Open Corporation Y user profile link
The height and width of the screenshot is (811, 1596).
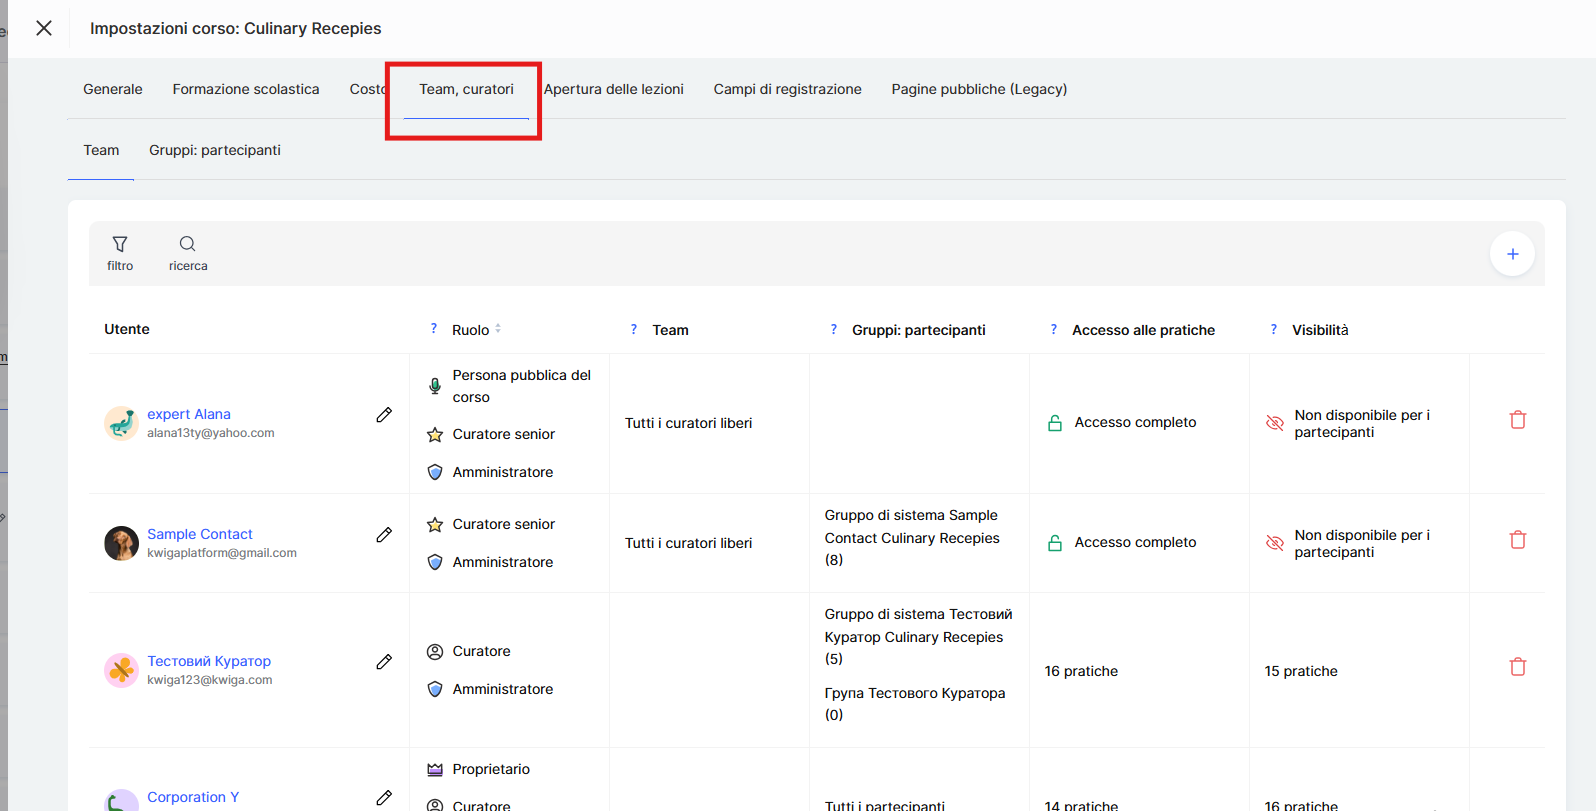tap(193, 797)
